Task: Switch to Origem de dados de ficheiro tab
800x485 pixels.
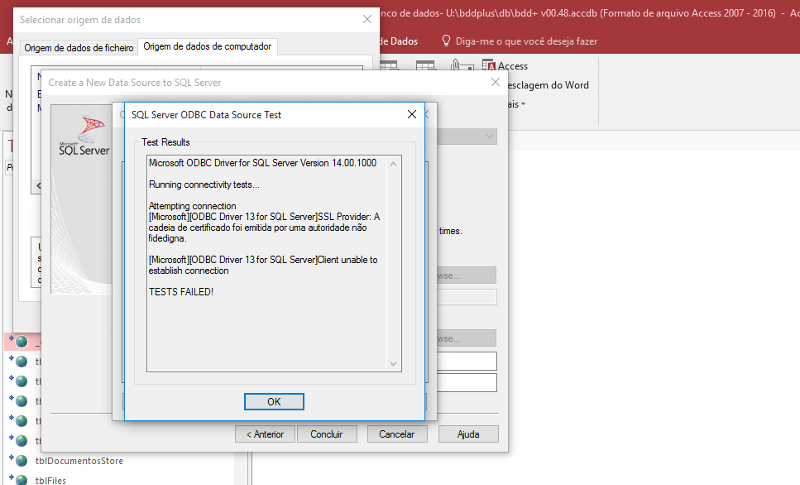Action: 79,47
